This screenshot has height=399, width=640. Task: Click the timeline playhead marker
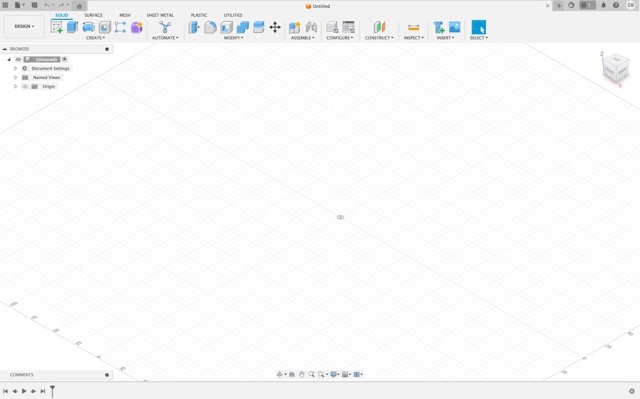pos(52,391)
